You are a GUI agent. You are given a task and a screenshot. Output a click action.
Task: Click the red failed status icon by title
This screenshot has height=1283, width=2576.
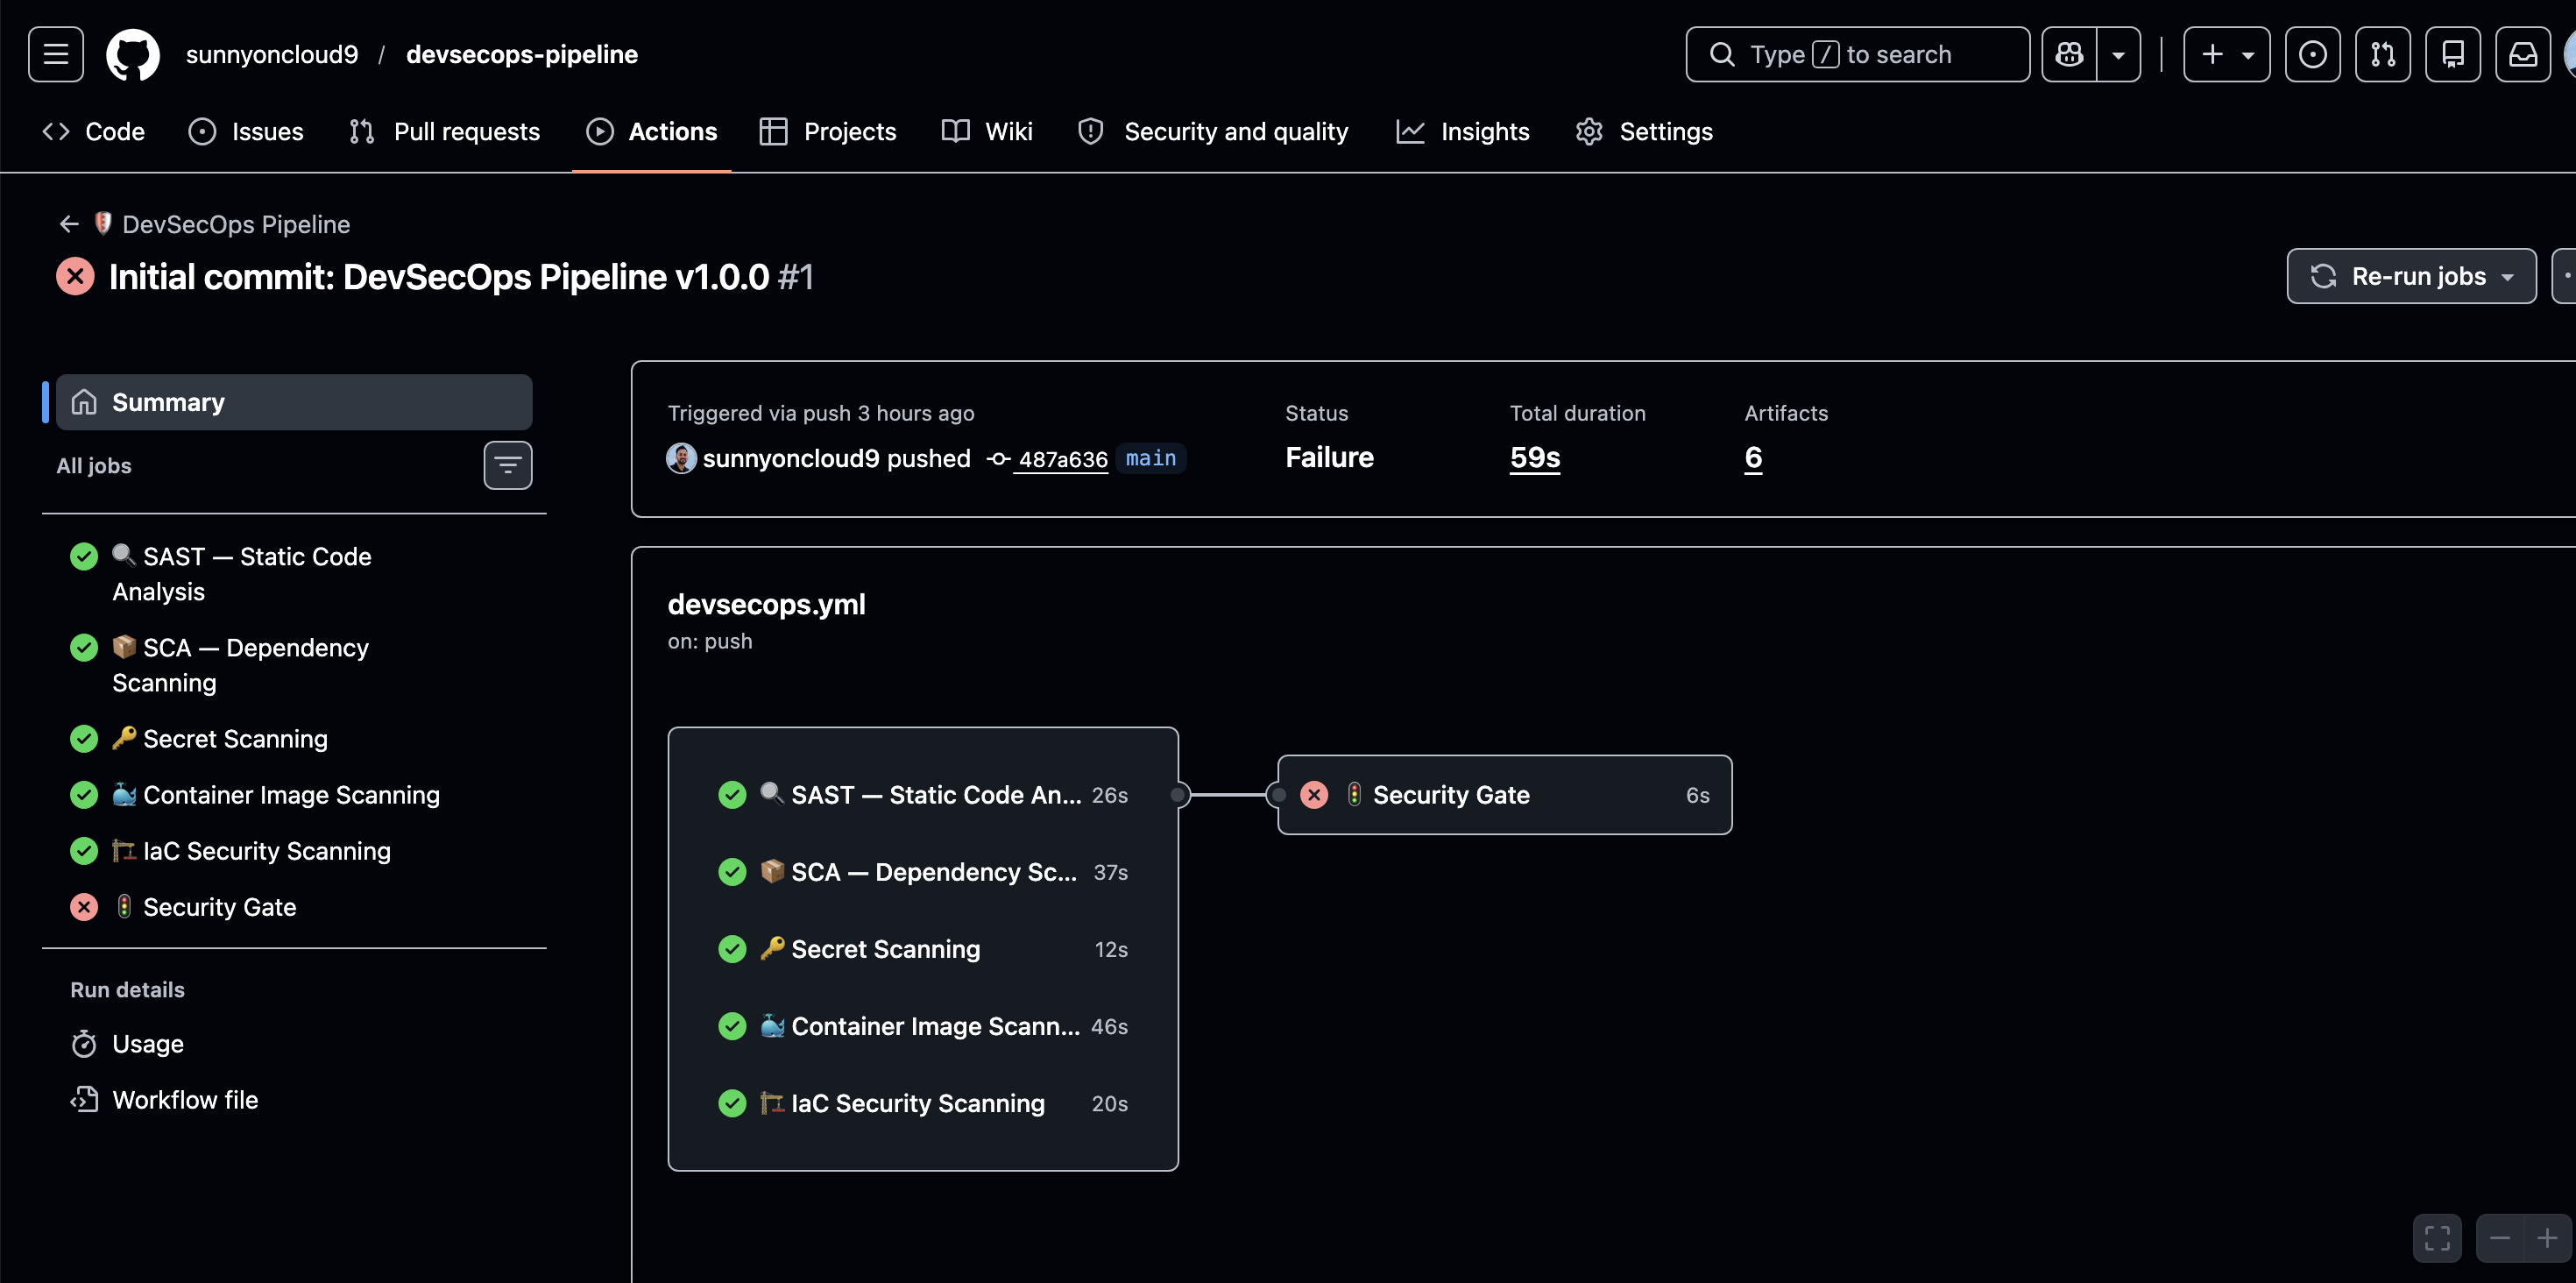coord(75,276)
